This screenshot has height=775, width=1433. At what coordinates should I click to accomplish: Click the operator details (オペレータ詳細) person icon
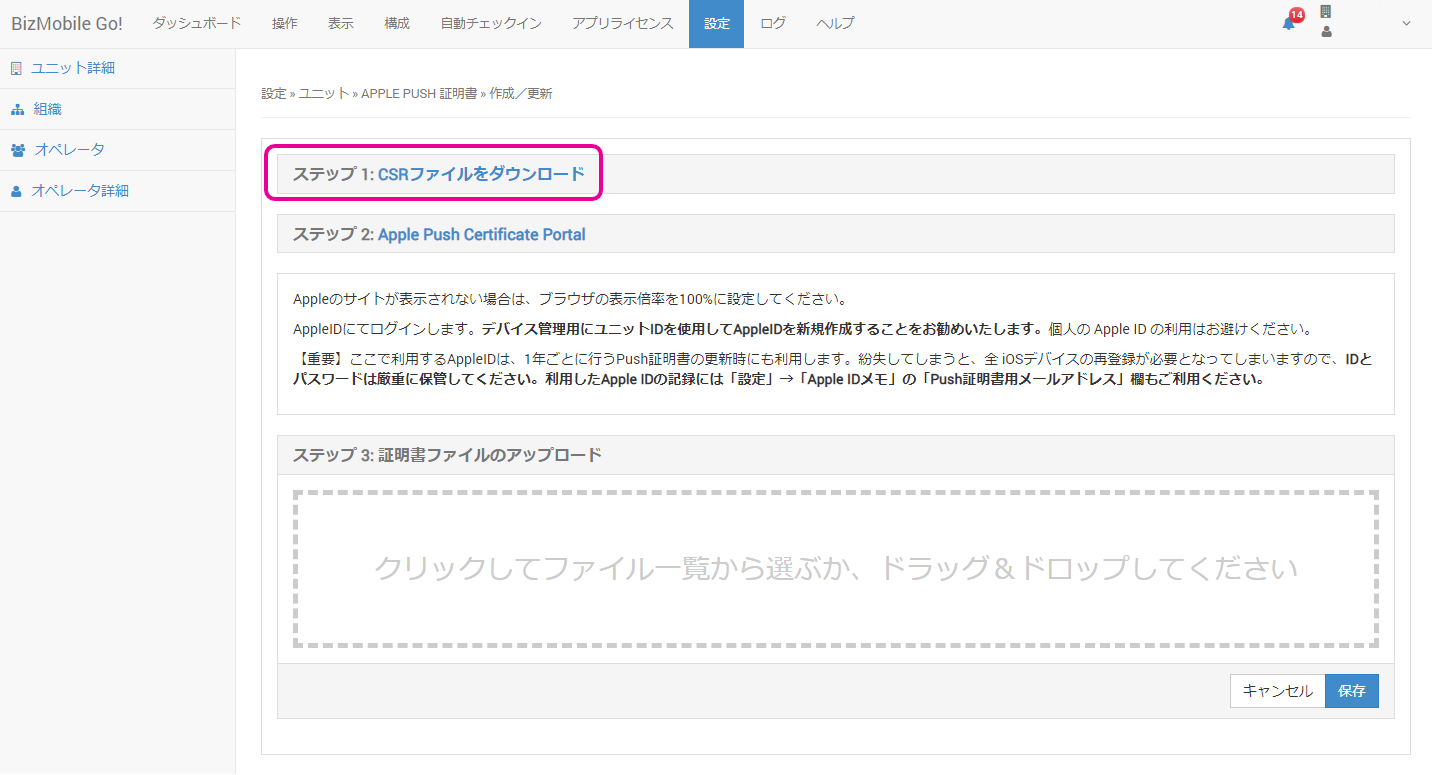tap(16, 191)
